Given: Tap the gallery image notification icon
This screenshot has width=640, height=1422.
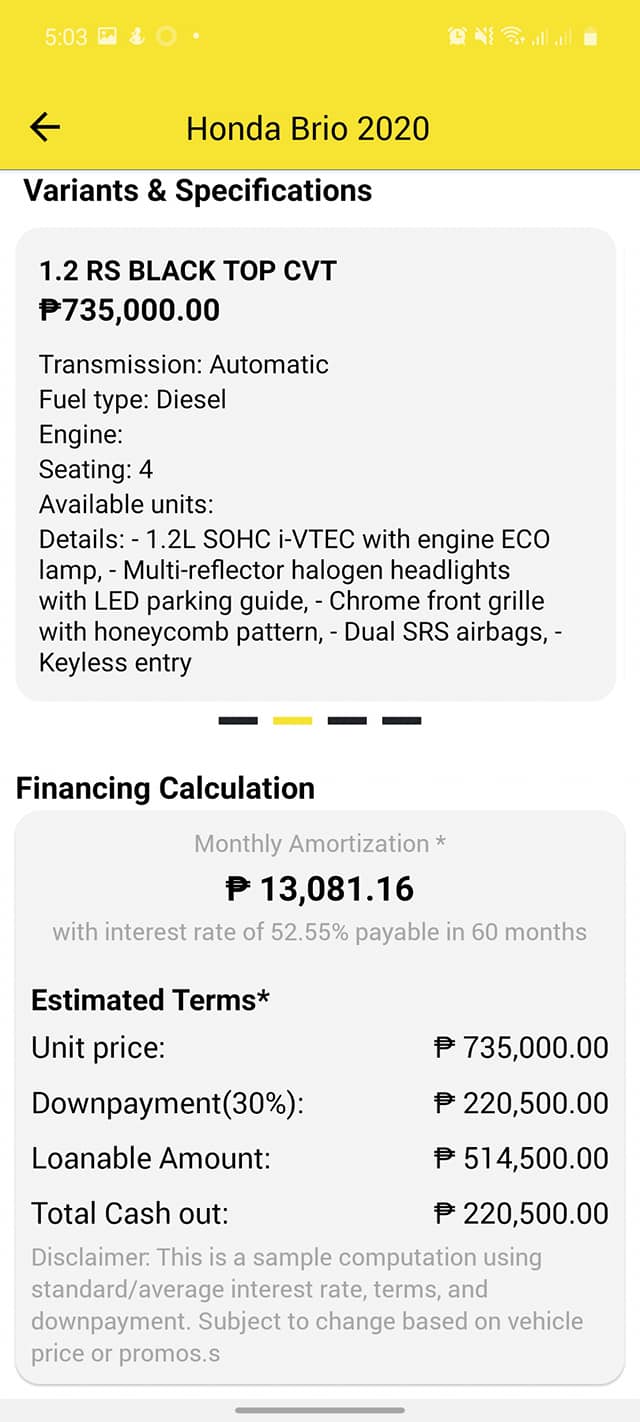Looking at the screenshot, I should 109,36.
